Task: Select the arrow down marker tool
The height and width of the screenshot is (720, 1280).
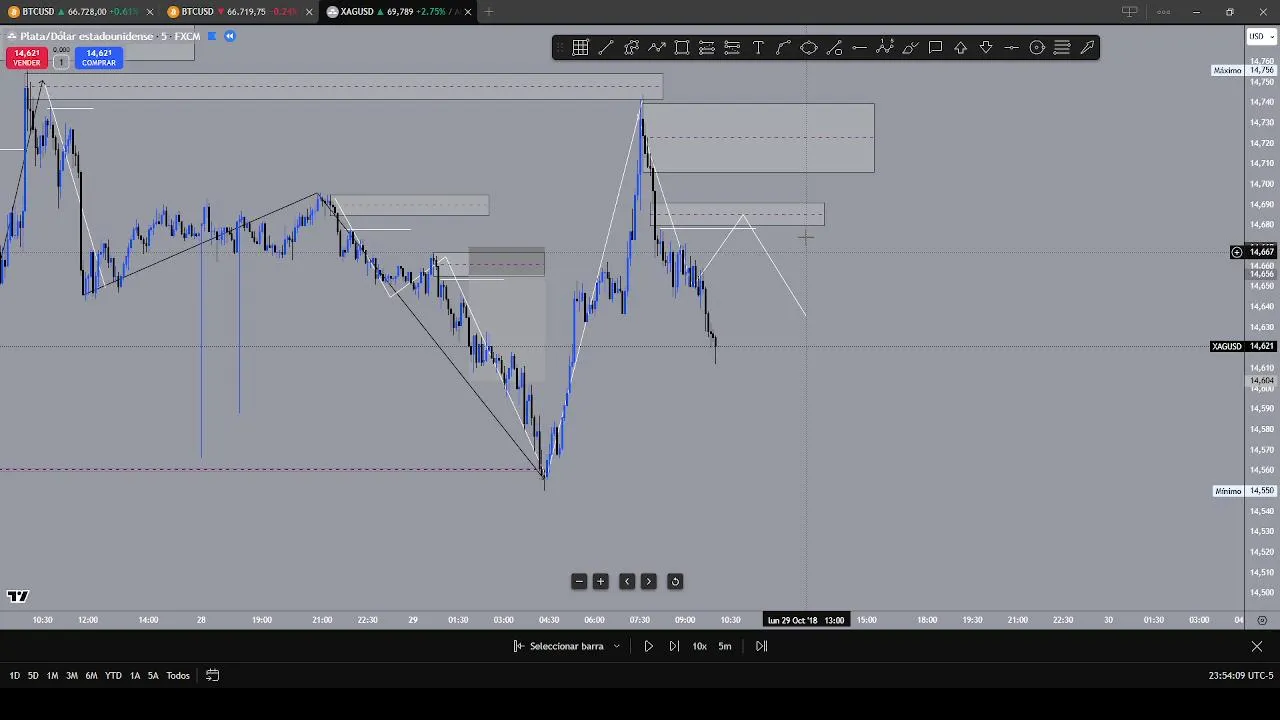Action: 986,48
